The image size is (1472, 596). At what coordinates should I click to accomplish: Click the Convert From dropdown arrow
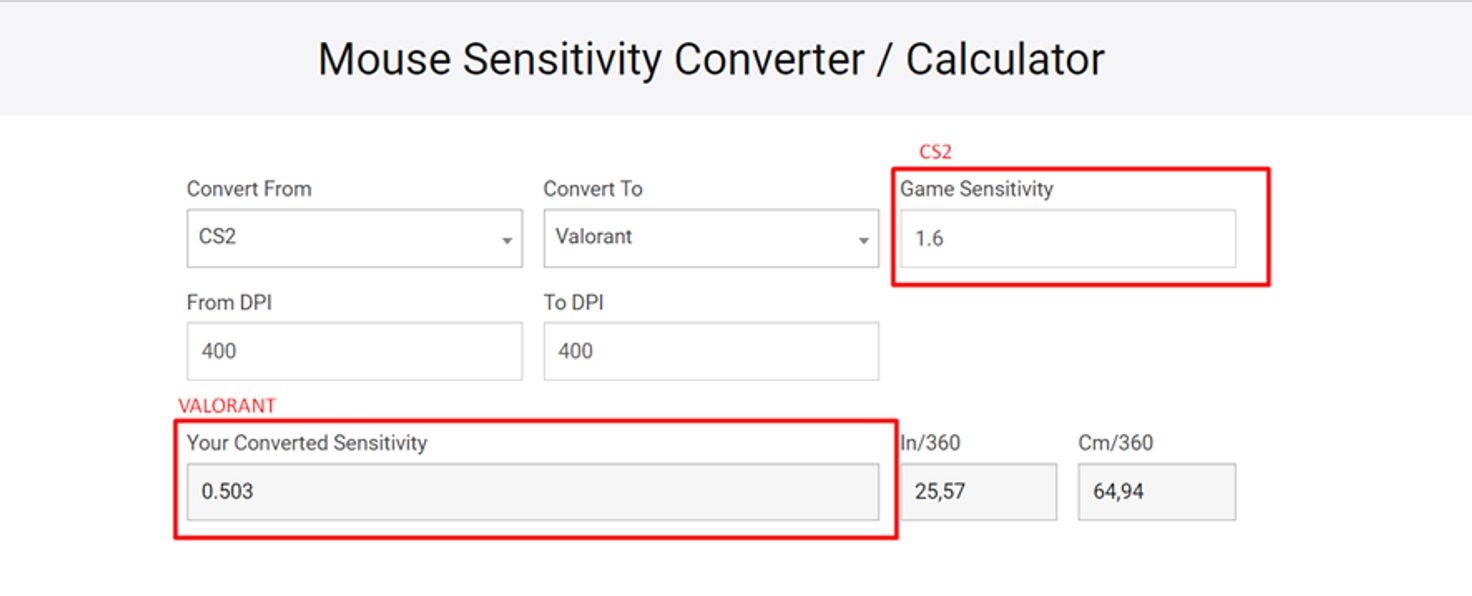click(x=509, y=240)
